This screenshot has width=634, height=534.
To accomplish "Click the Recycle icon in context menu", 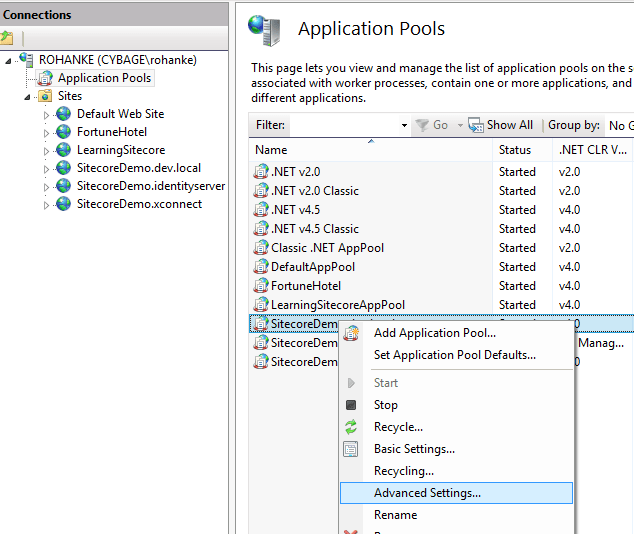I will (351, 427).
